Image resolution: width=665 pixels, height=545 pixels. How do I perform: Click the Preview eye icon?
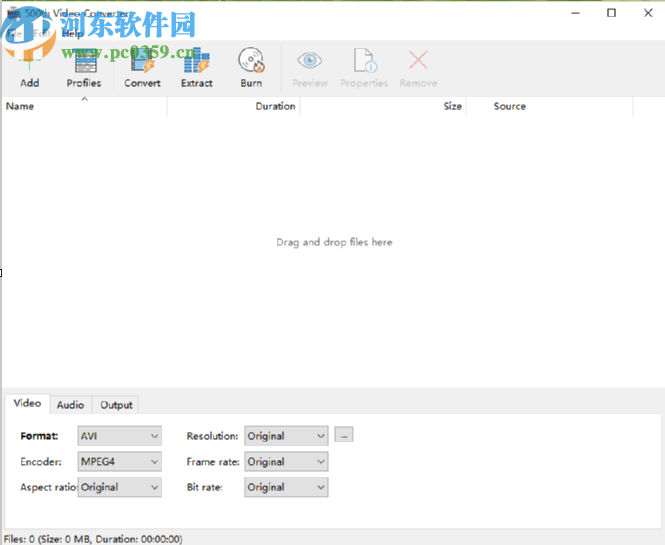tap(310, 68)
